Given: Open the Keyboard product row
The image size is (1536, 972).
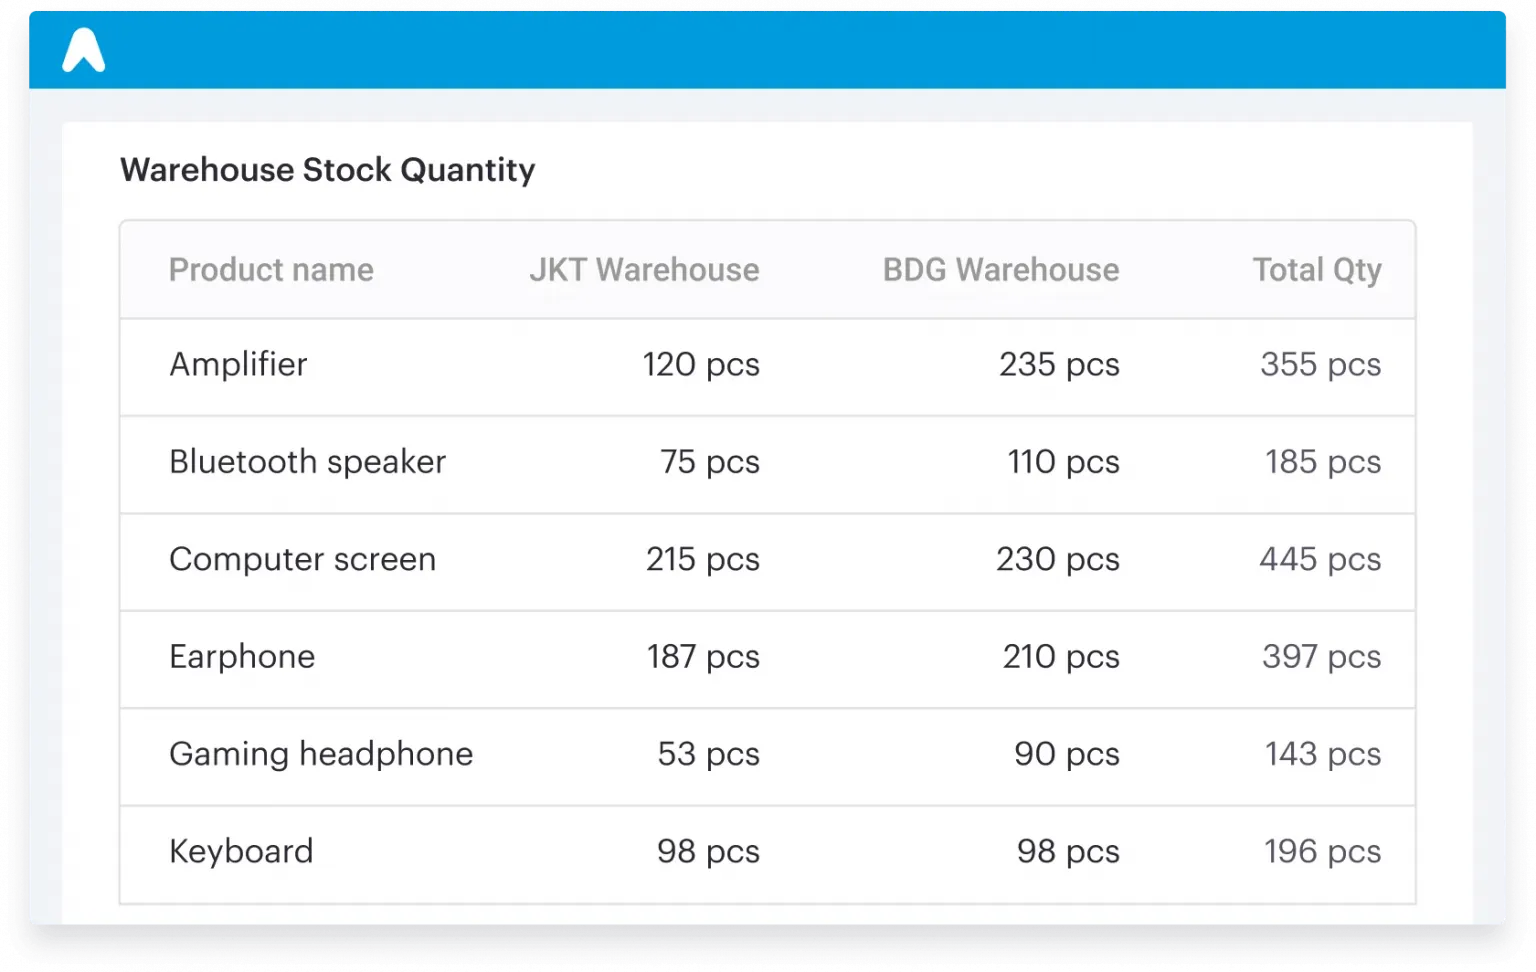Looking at the screenshot, I should [x=241, y=852].
